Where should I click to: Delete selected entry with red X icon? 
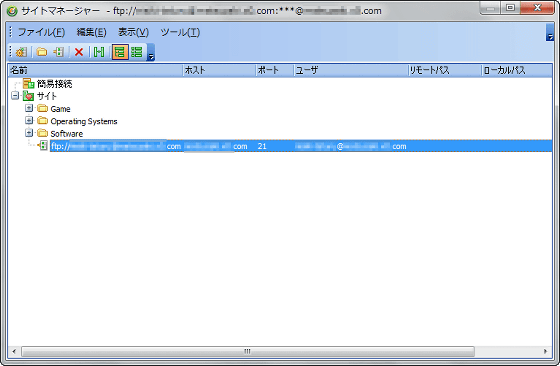(79, 52)
